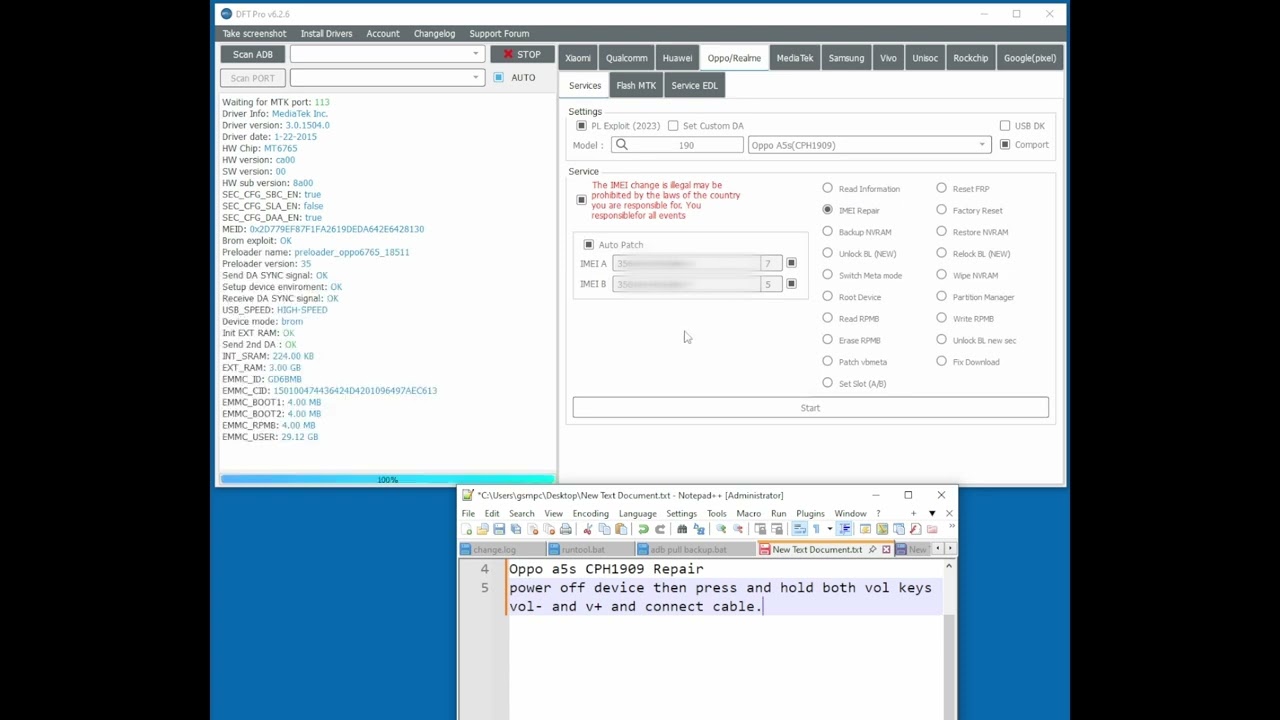
Task: Click the New file icon in Notepad++
Action: [466, 529]
